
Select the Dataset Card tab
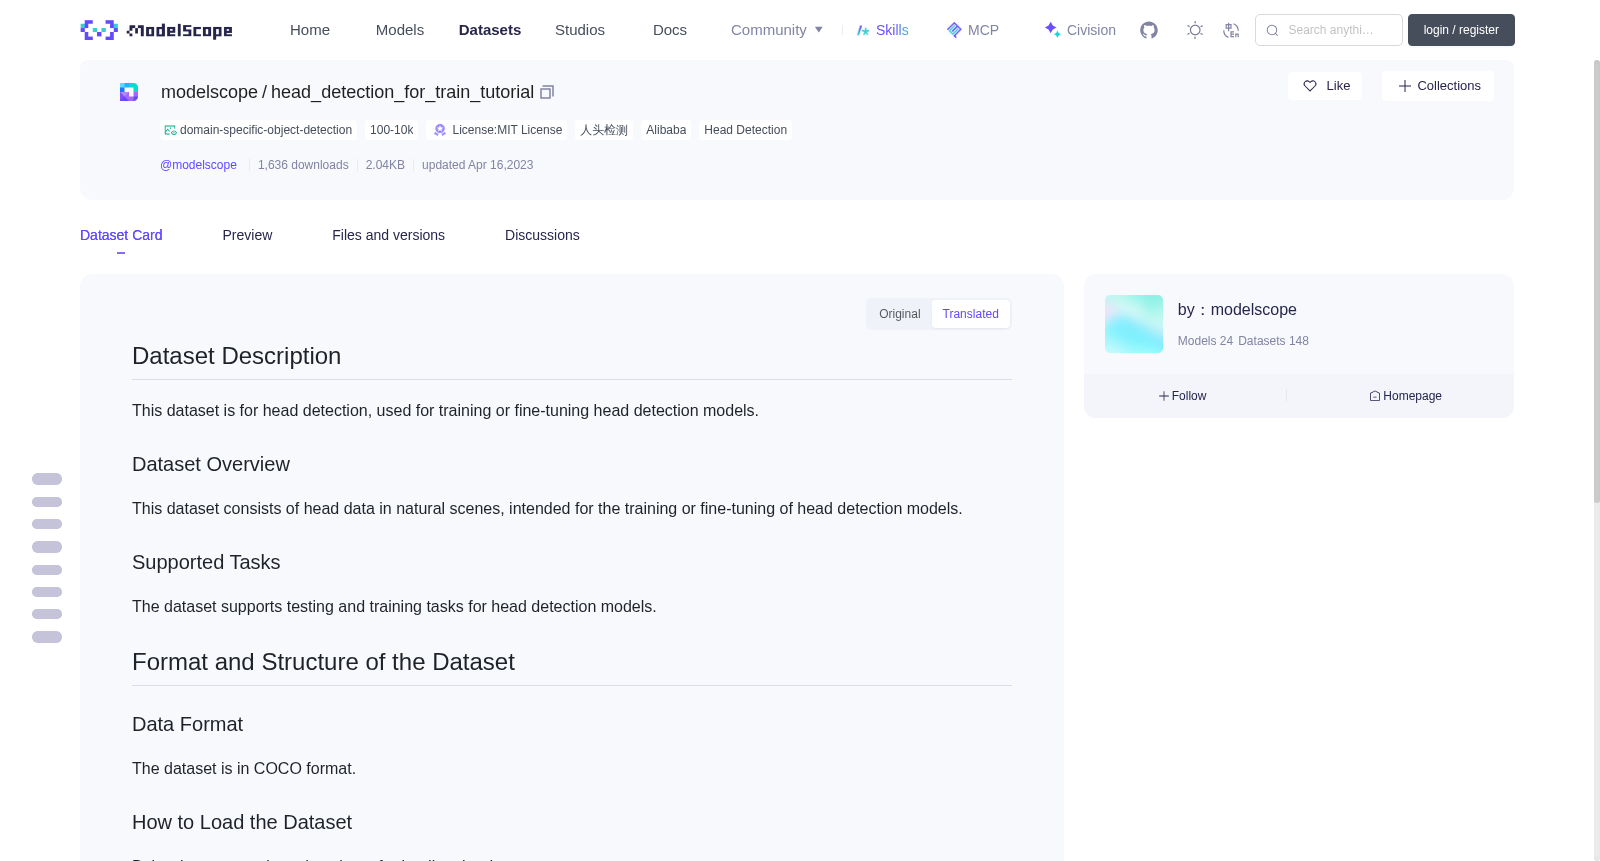[121, 235]
